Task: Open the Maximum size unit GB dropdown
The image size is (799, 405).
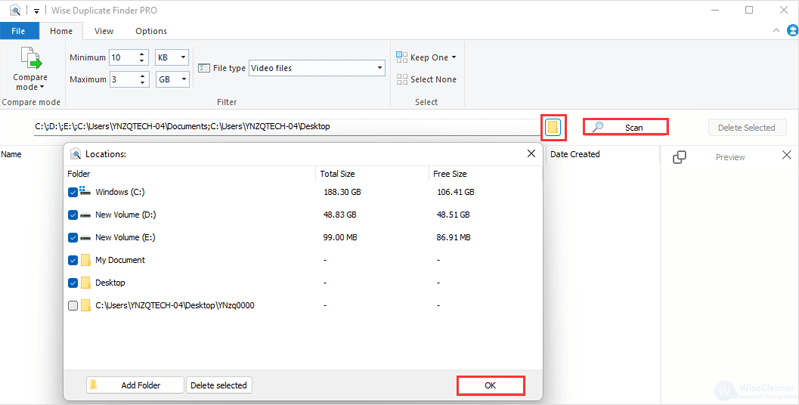Action: pyautogui.click(x=172, y=79)
